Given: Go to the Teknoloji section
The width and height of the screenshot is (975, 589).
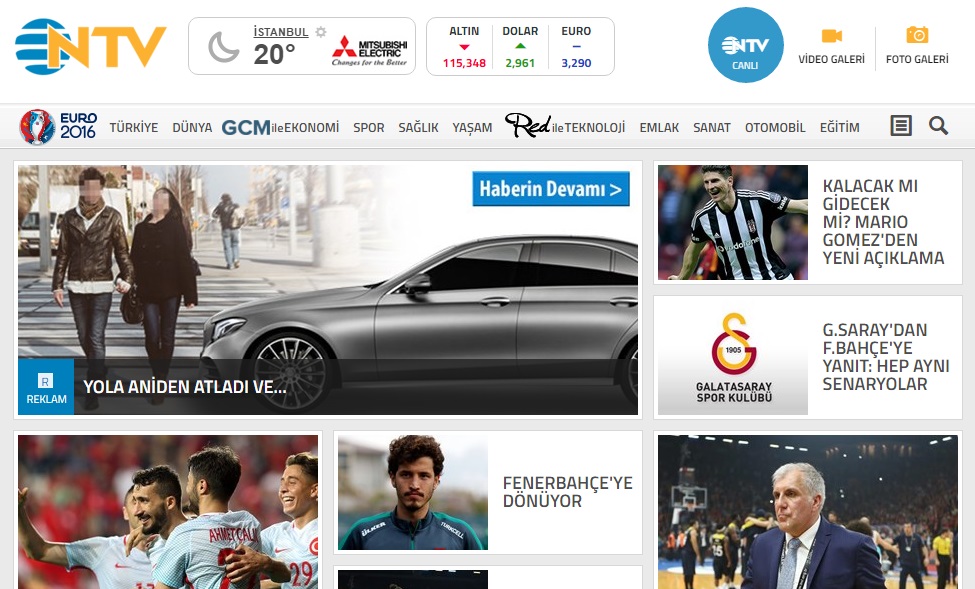Looking at the screenshot, I should [x=594, y=128].
